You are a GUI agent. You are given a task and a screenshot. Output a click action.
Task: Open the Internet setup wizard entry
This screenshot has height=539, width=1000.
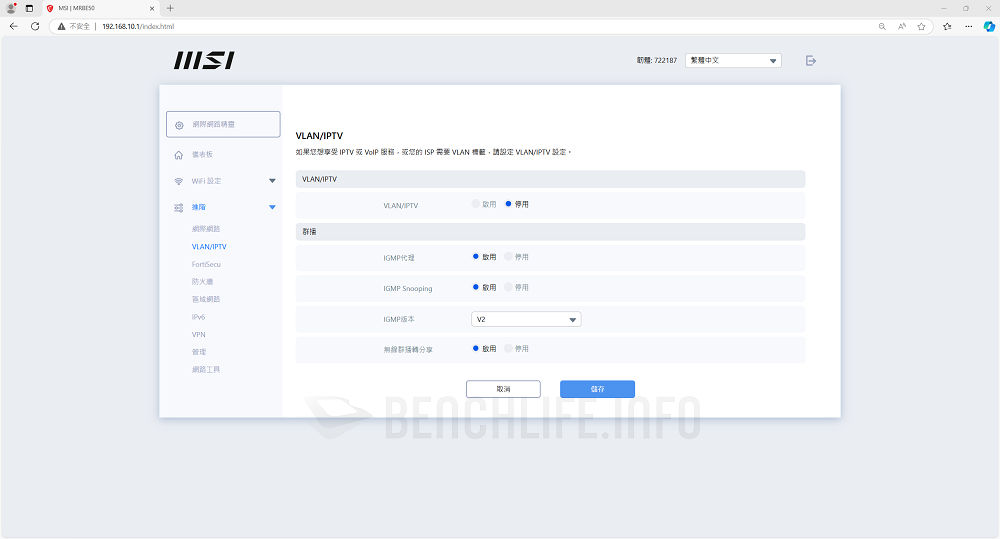(x=223, y=124)
